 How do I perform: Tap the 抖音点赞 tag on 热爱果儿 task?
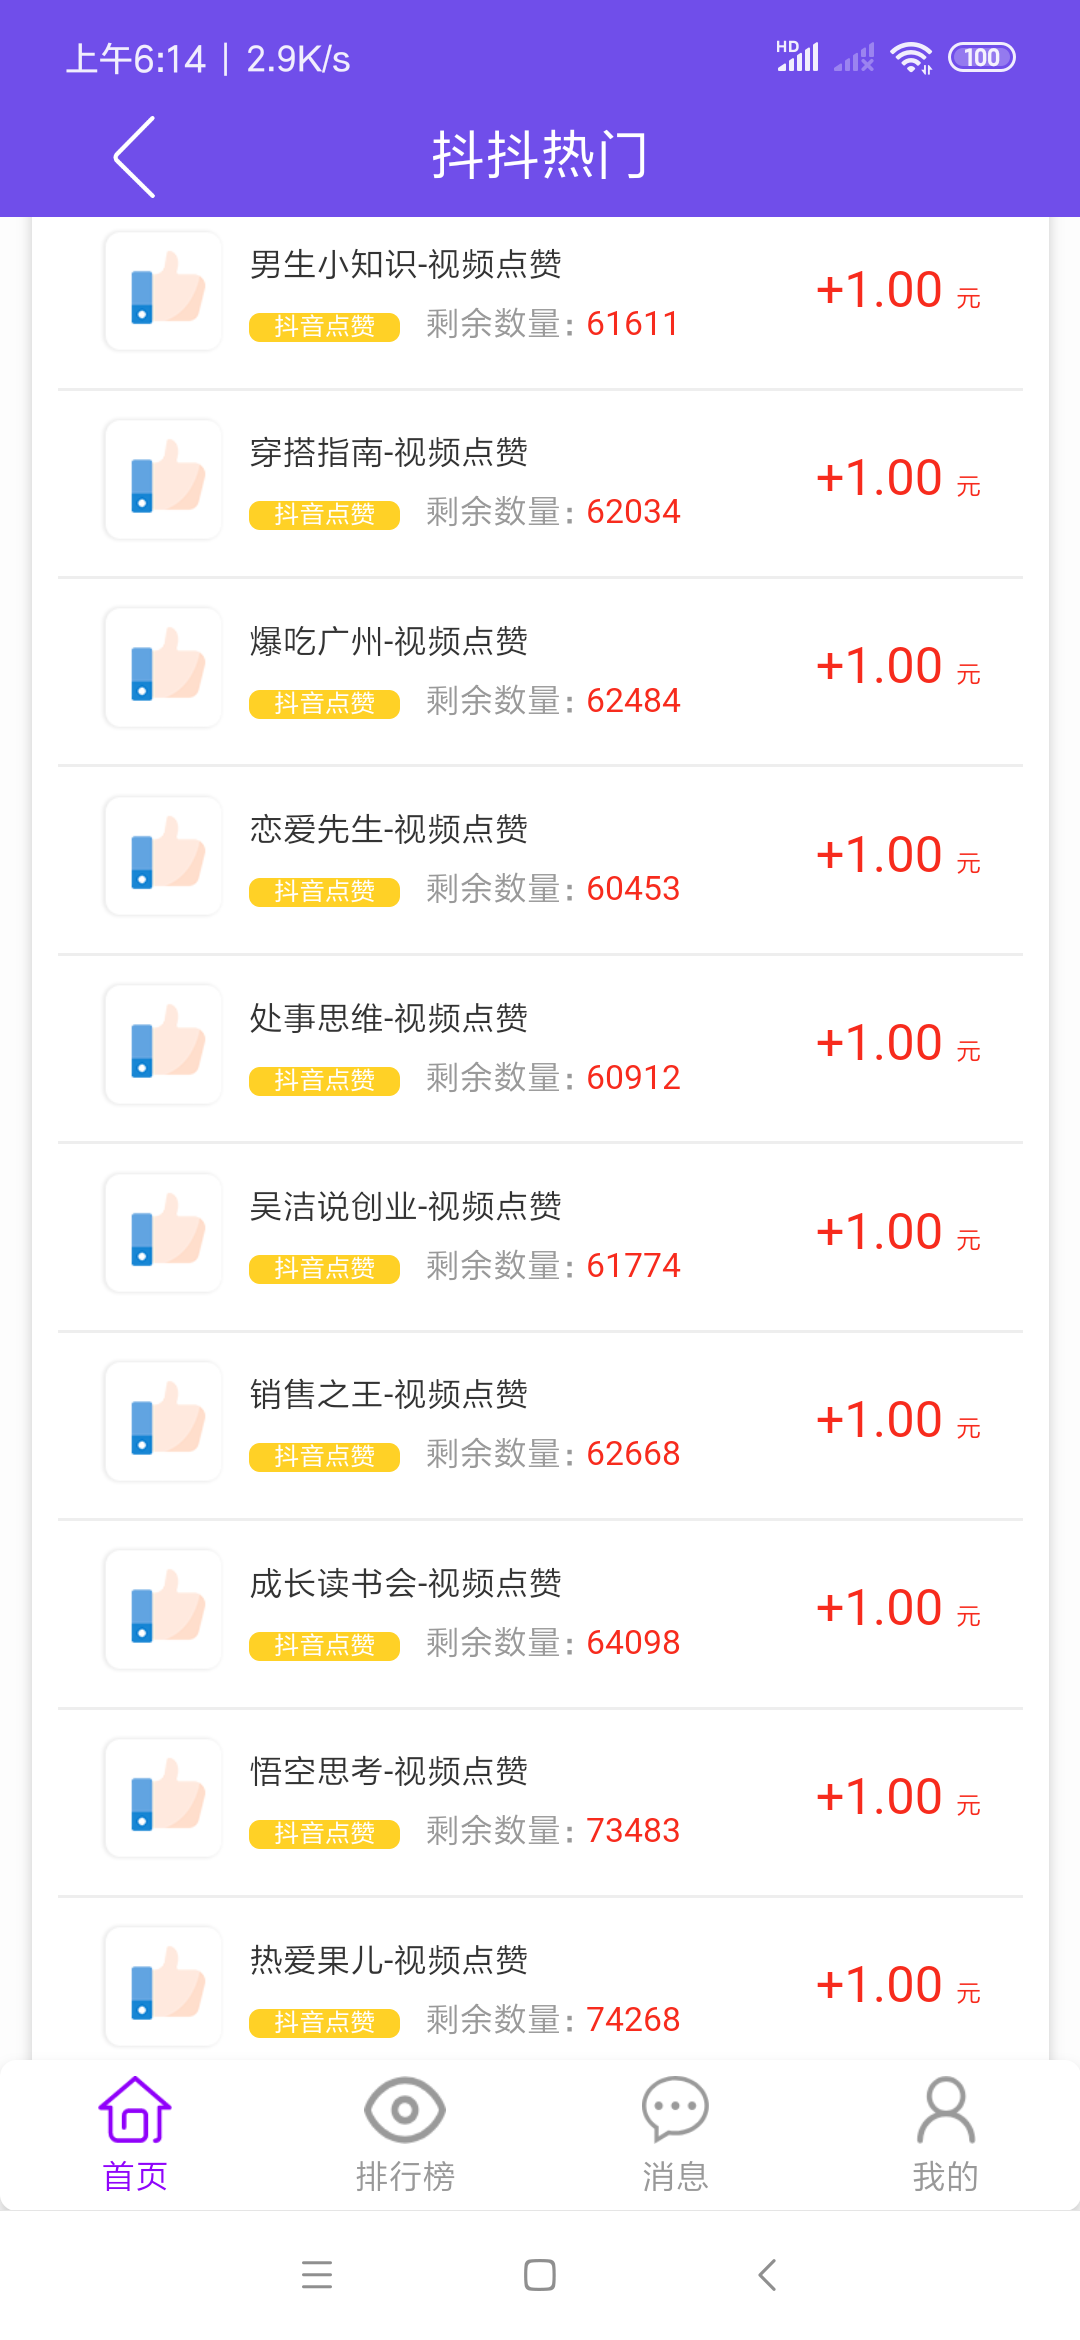324,2022
